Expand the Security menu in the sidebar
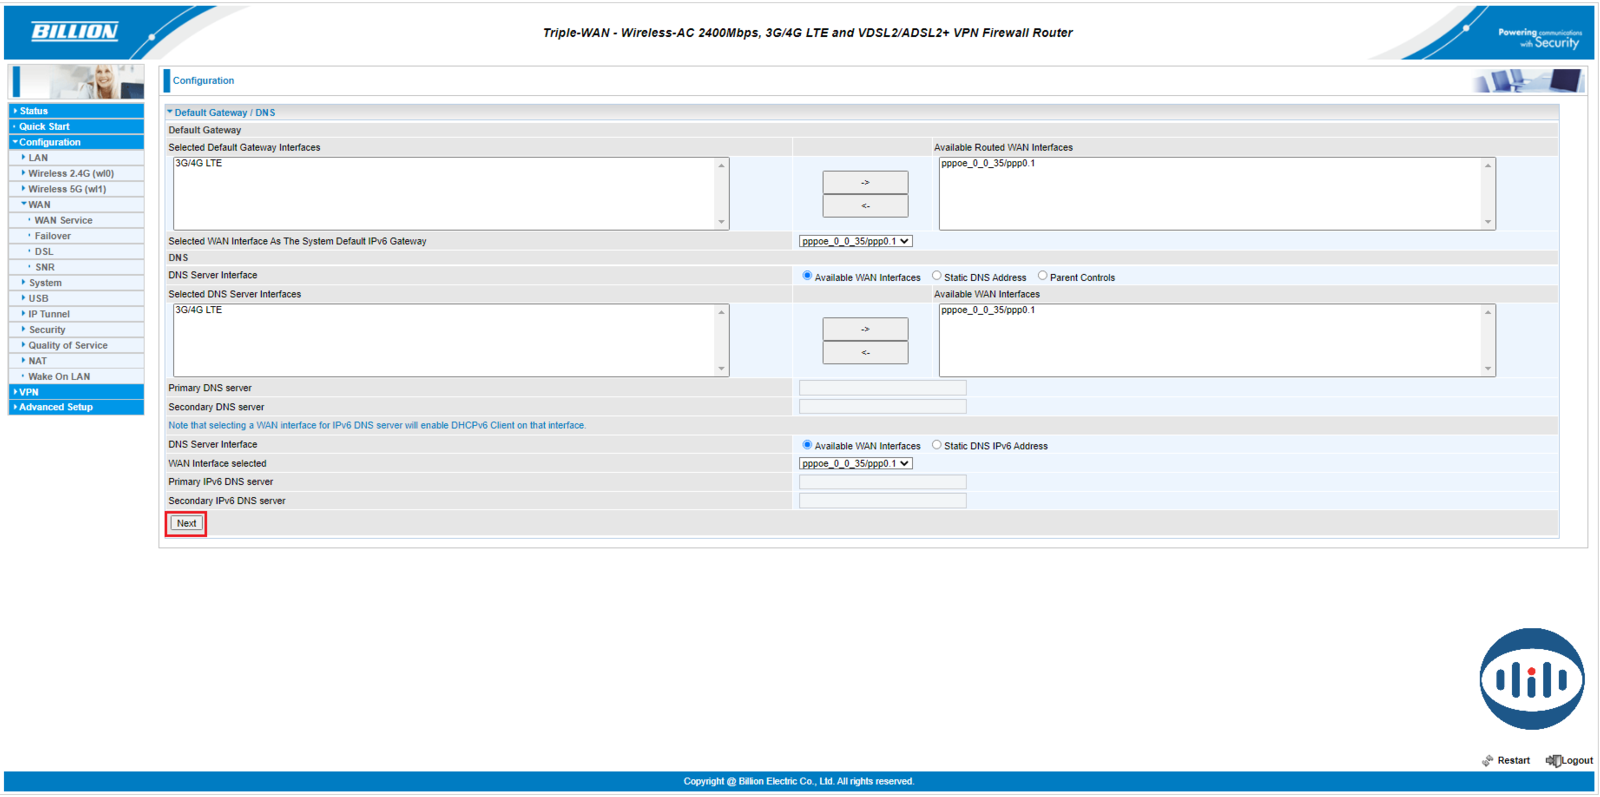The image size is (1600, 797). (x=47, y=330)
